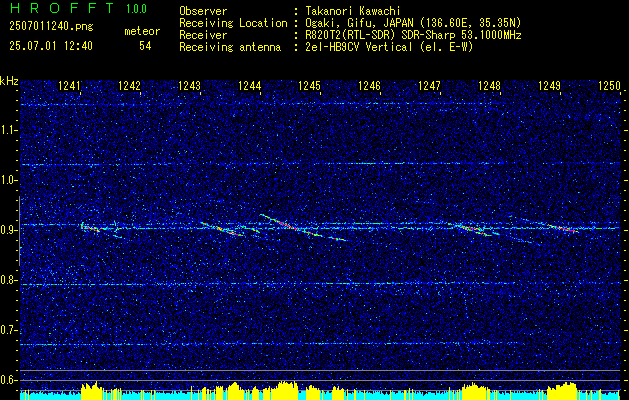This screenshot has width=629, height=400.
Task: Click the meteor label
Action: tap(142, 31)
